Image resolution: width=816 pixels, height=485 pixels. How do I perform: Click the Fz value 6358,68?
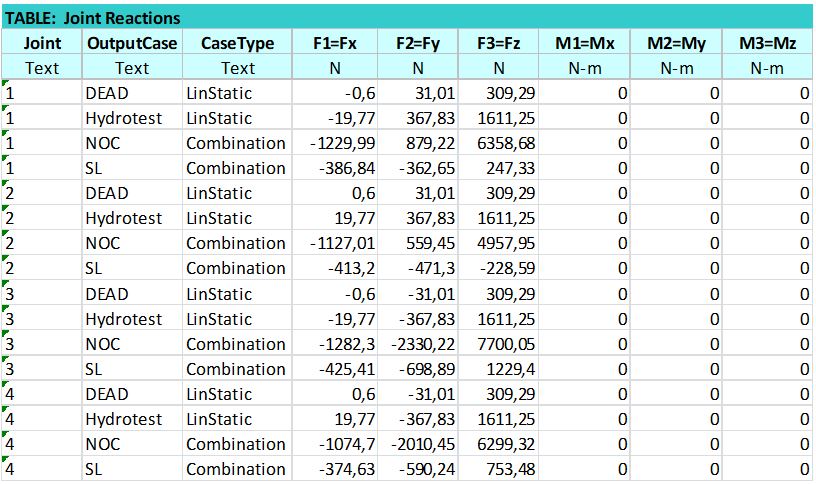(507, 144)
